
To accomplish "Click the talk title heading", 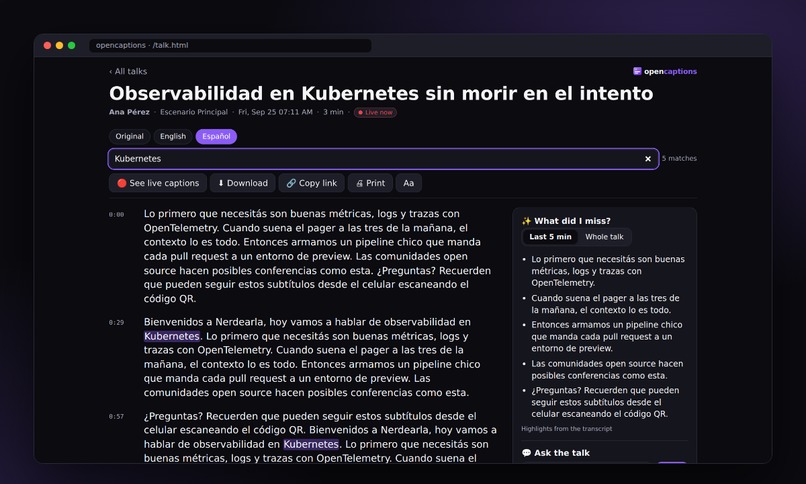I will [x=381, y=94].
